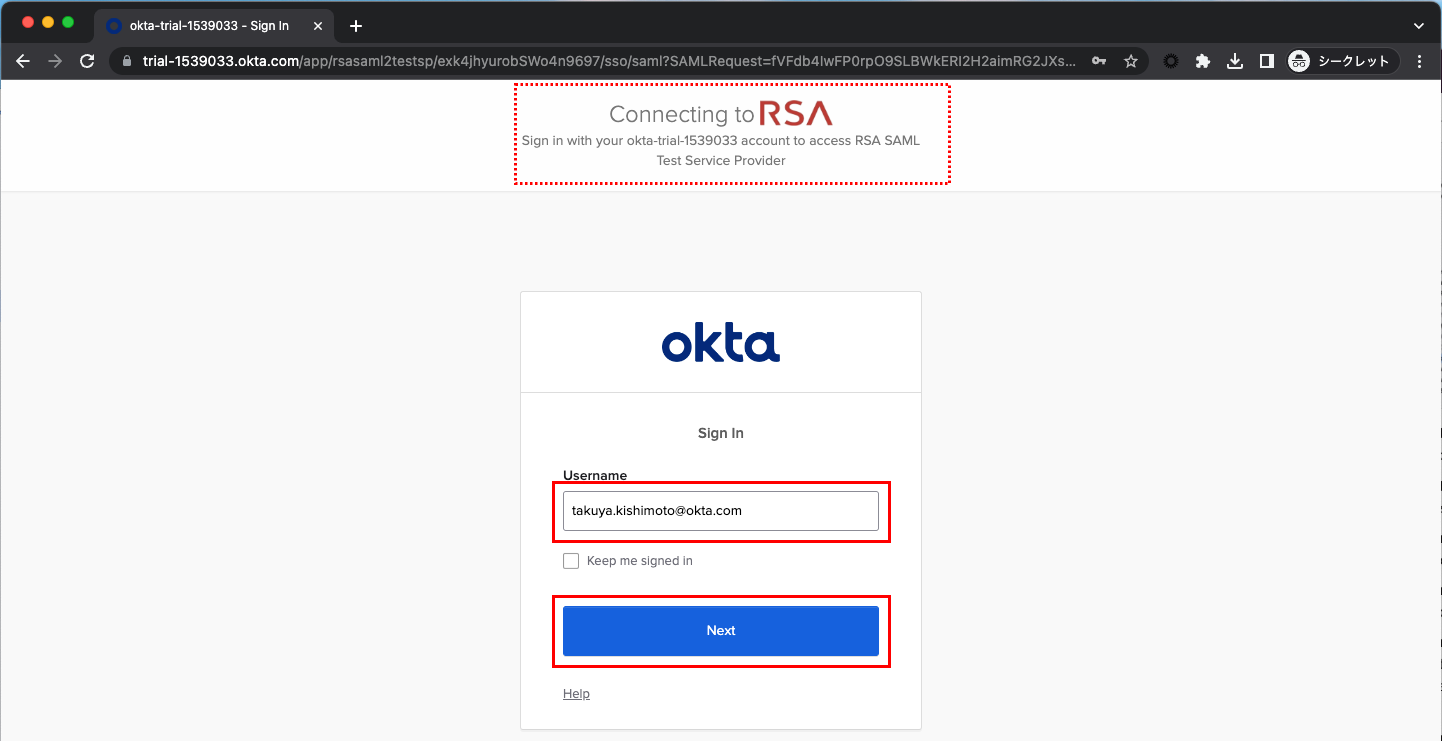Close the Okta Sign In tab

[x=318, y=25]
